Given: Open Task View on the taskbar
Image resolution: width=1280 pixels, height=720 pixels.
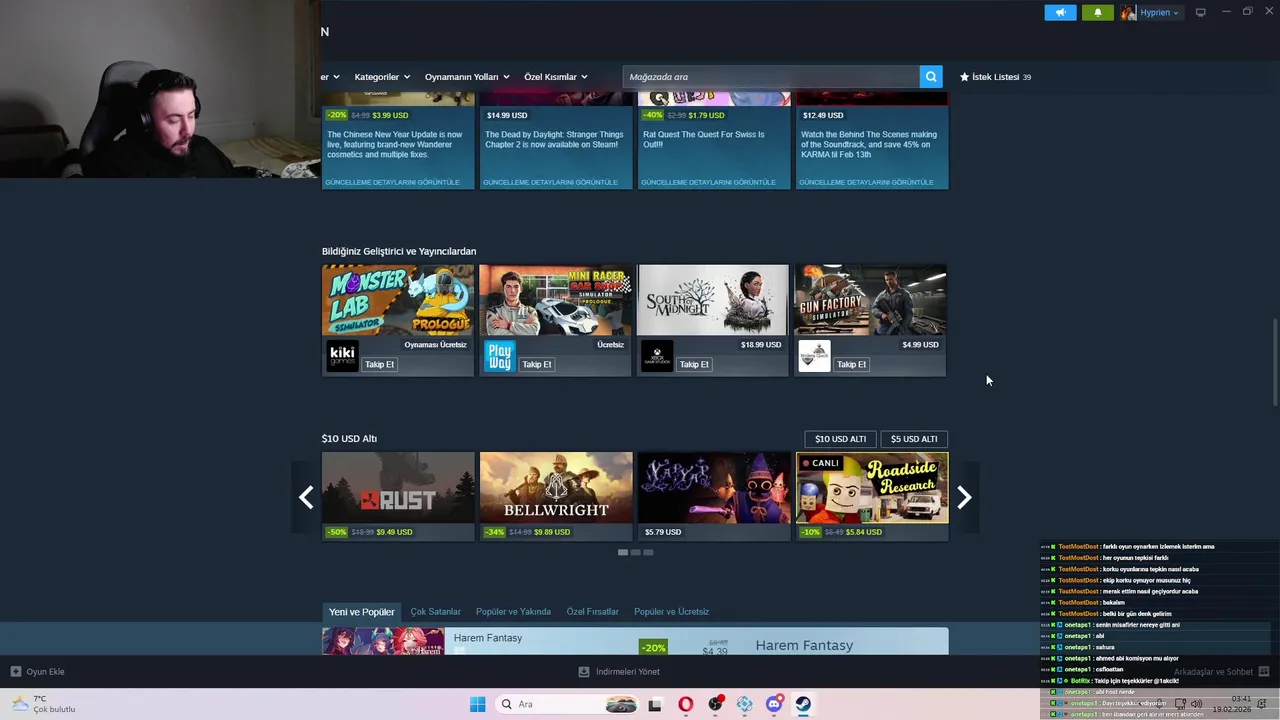Looking at the screenshot, I should (x=655, y=704).
